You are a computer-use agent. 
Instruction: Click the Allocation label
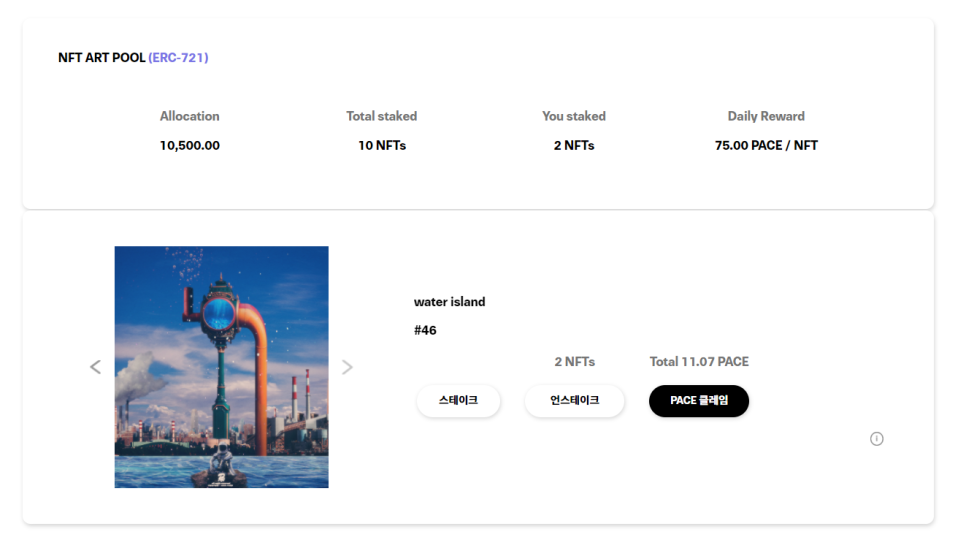[190, 116]
